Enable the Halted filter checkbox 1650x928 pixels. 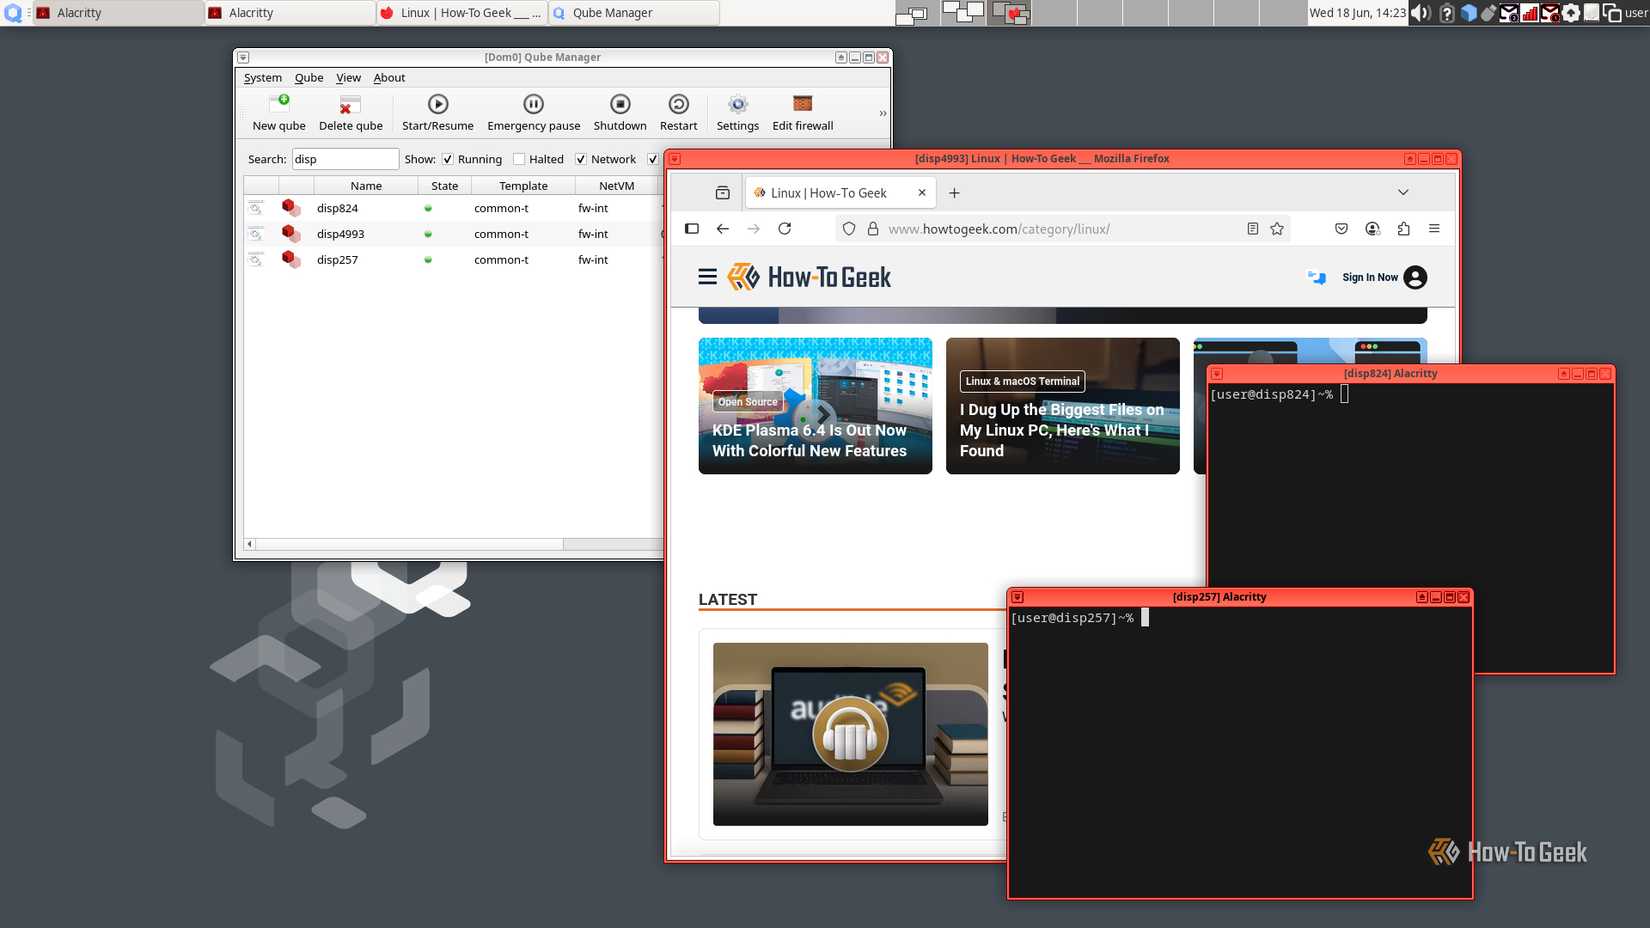(519, 158)
